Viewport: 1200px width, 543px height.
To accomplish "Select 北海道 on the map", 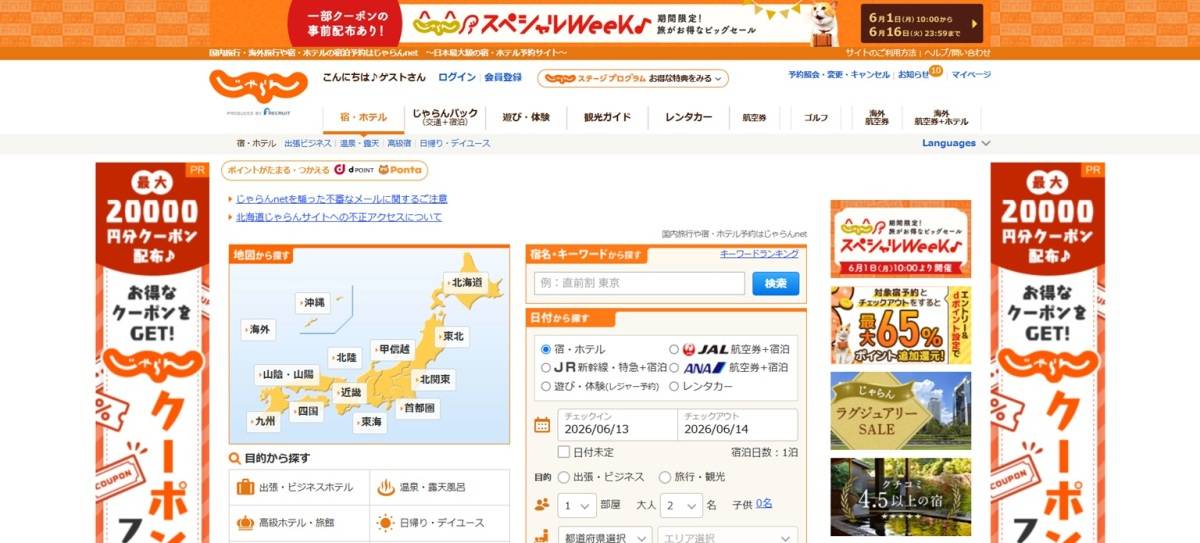I will [x=465, y=283].
